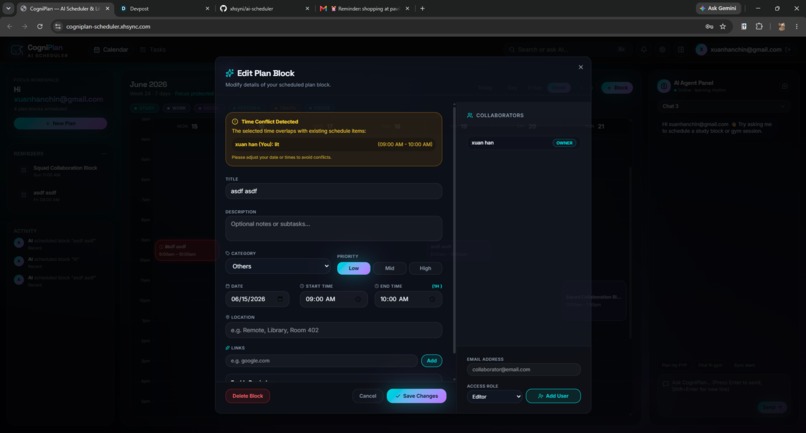
Task: Click the 'Time Conflict Detected' heading
Action: 270,122
